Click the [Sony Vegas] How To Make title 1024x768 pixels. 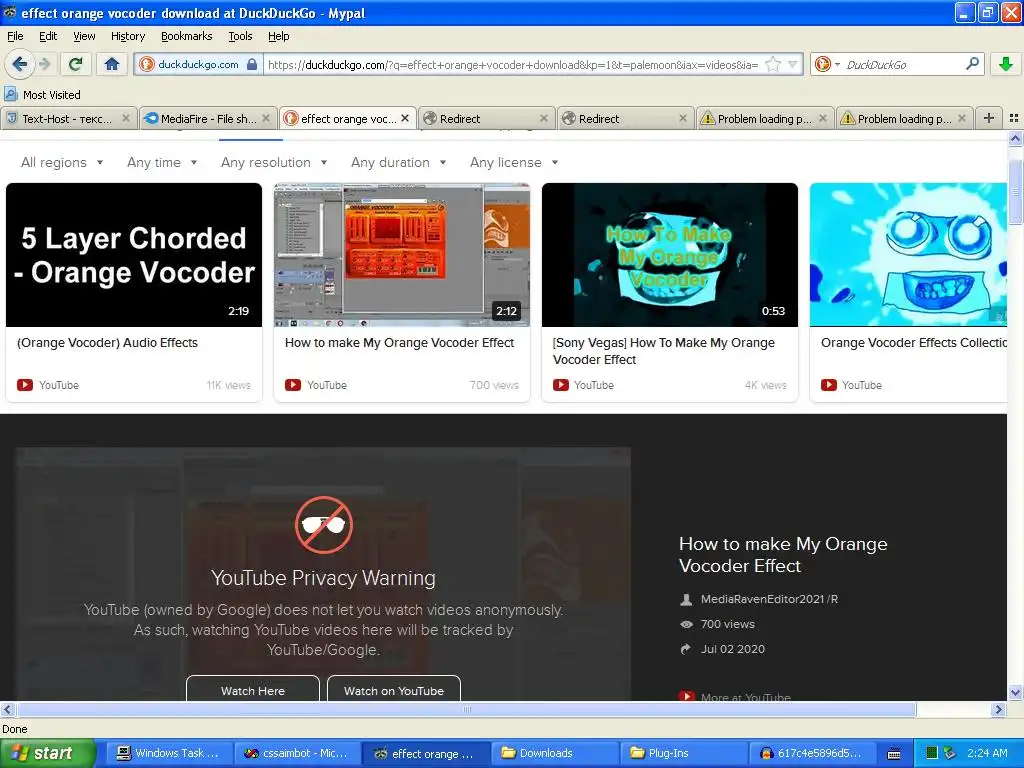coord(664,351)
